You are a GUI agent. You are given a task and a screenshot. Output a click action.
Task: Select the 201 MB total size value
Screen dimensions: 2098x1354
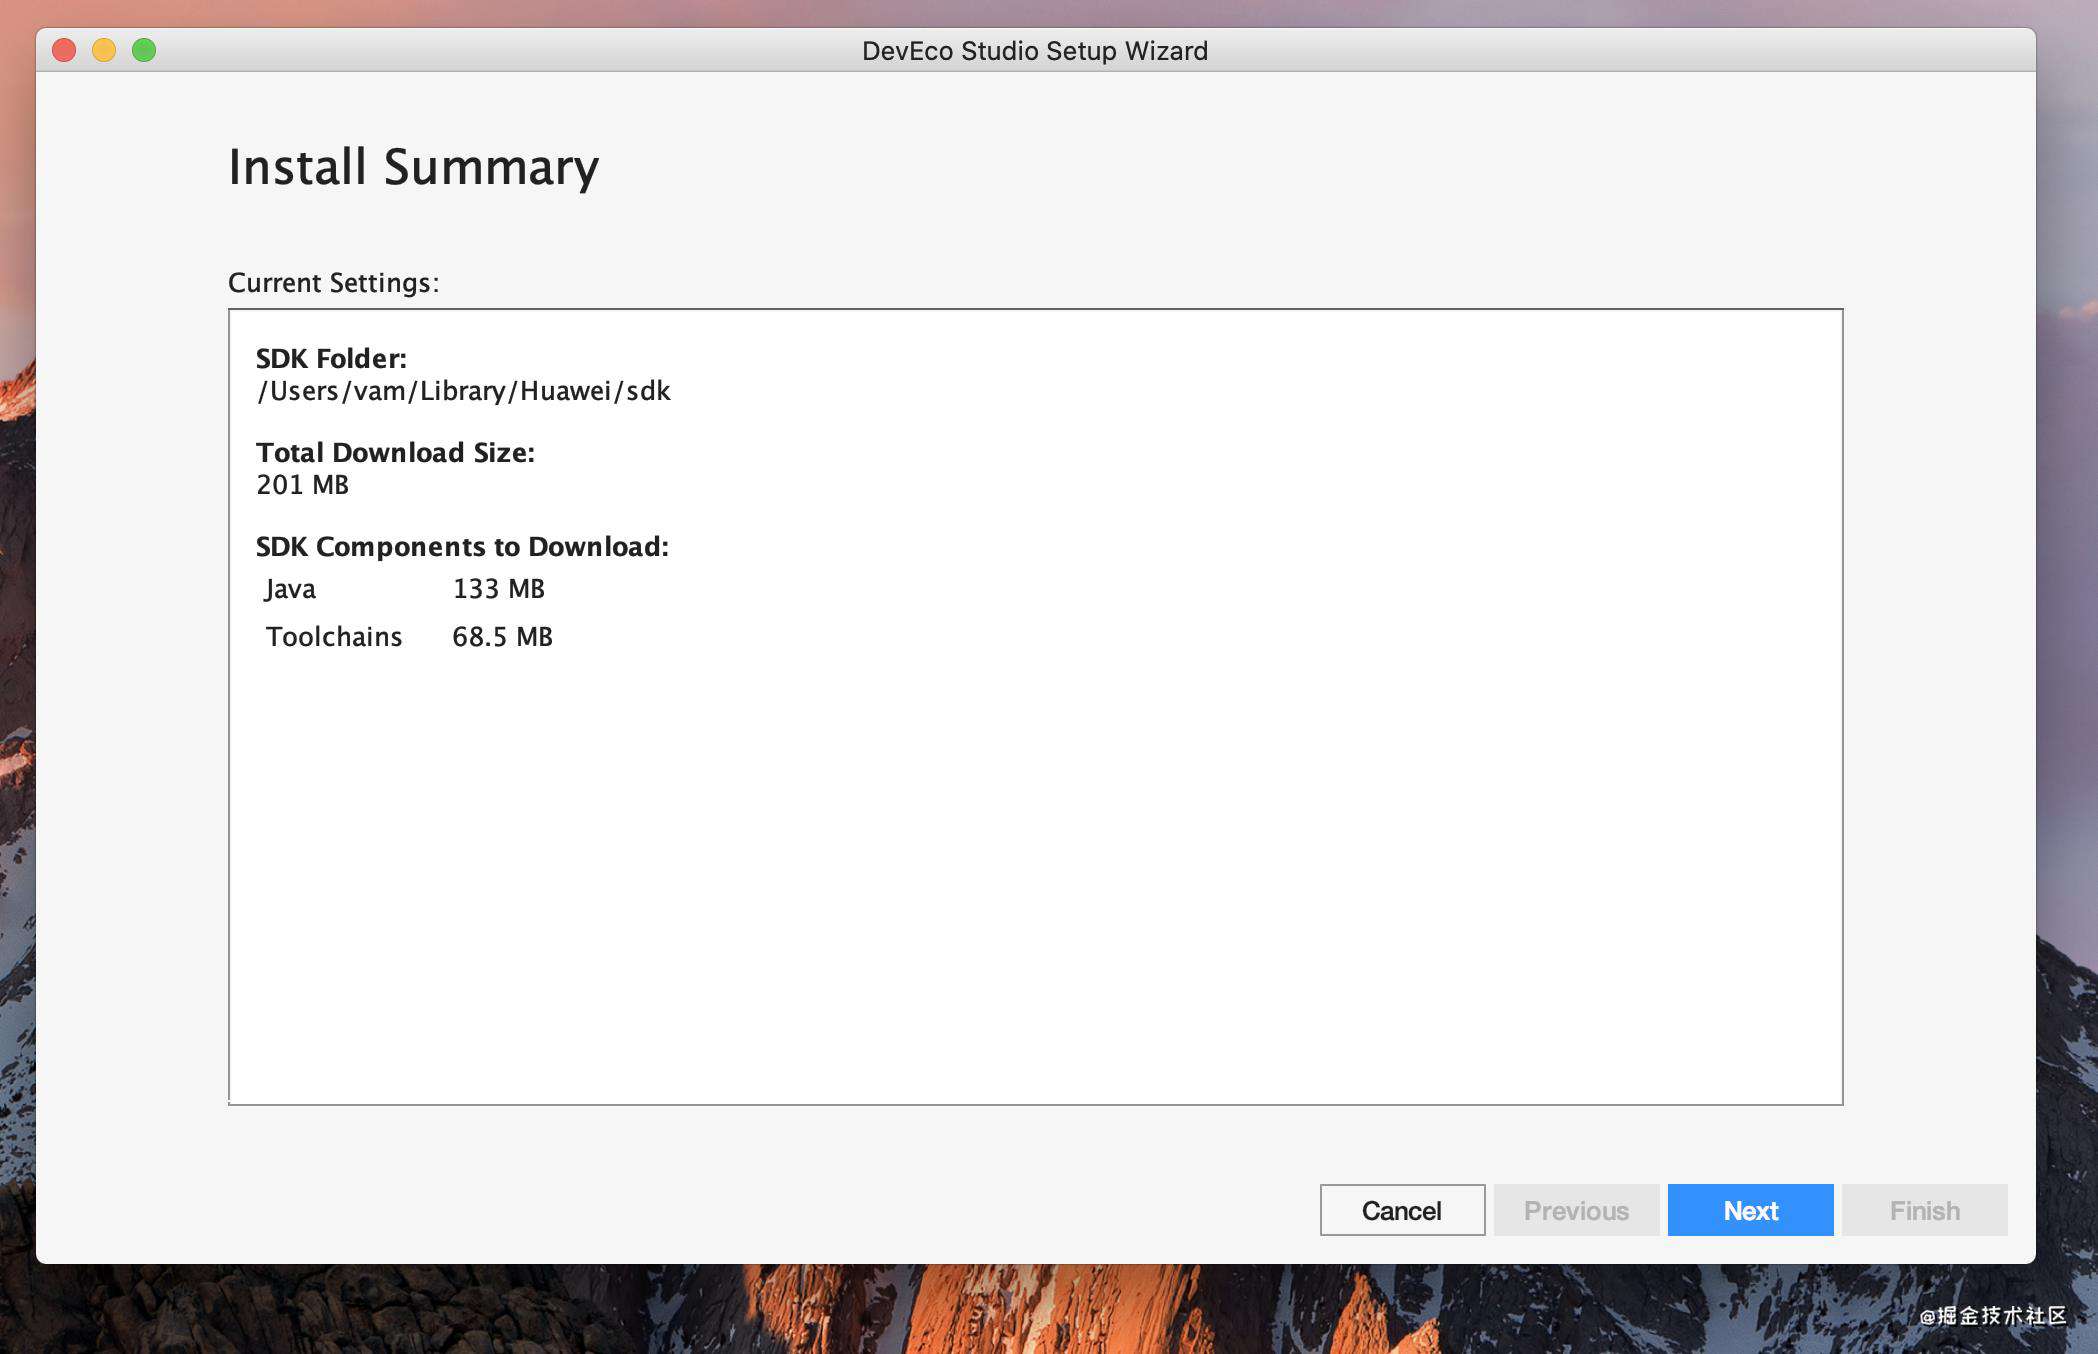click(302, 485)
